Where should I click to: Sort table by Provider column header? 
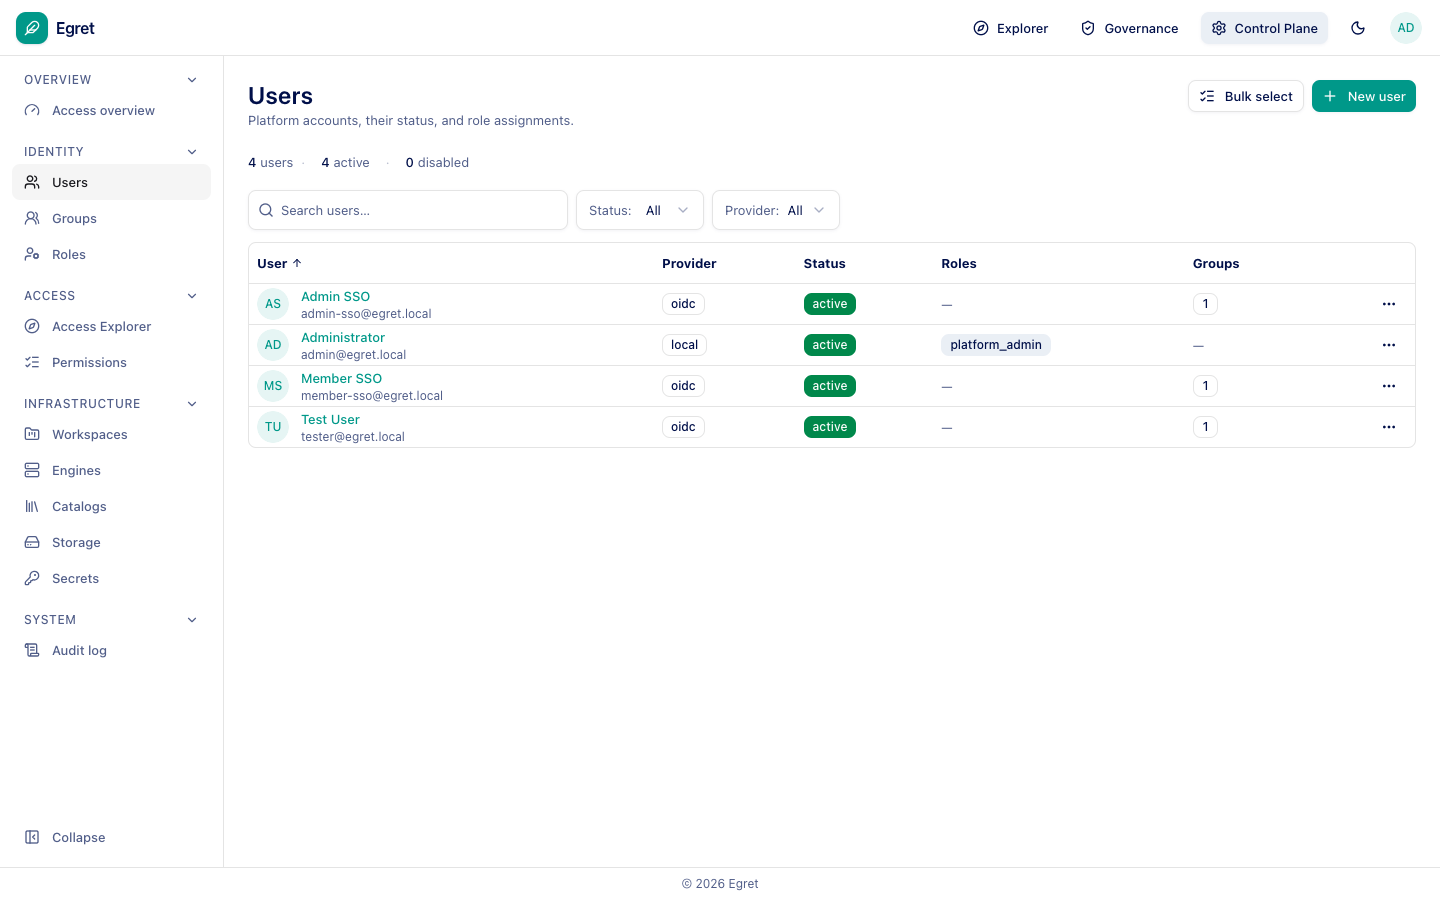[689, 263]
